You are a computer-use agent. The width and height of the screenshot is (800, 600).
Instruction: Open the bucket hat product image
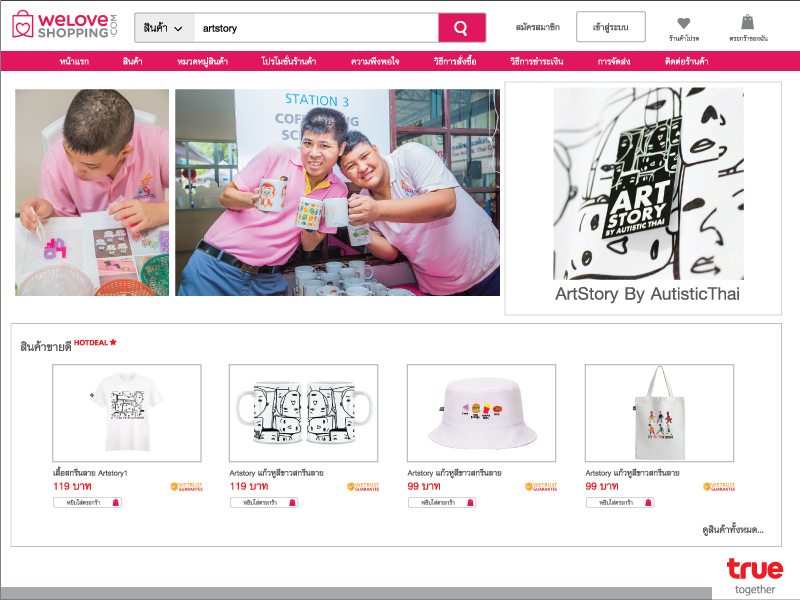pos(481,413)
